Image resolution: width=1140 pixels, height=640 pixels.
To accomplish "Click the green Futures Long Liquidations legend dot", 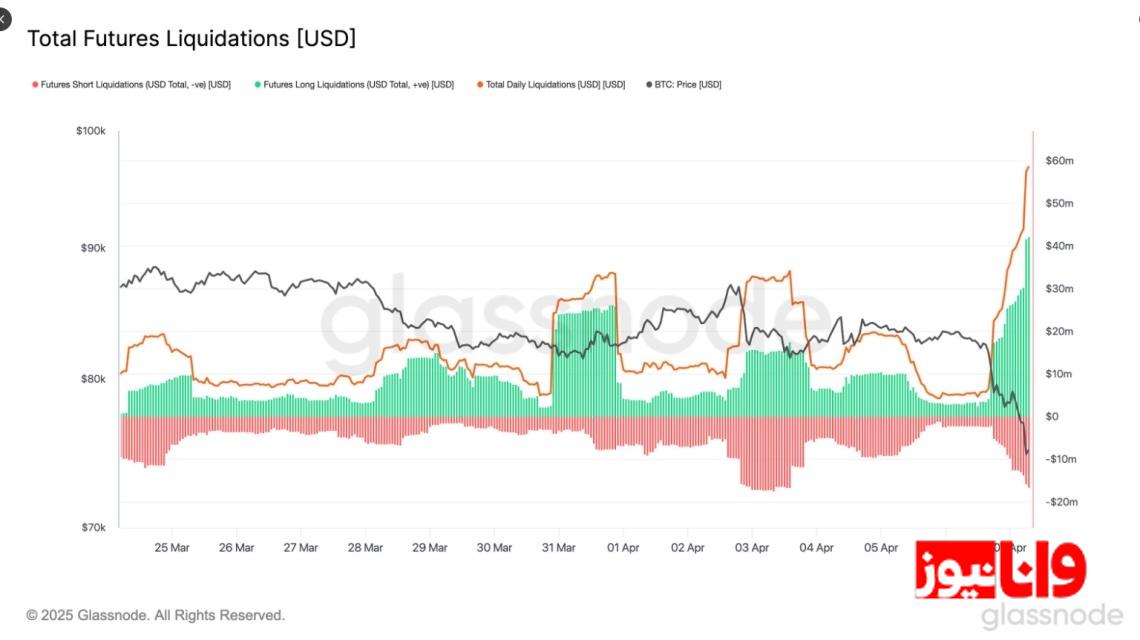I will (x=258, y=85).
